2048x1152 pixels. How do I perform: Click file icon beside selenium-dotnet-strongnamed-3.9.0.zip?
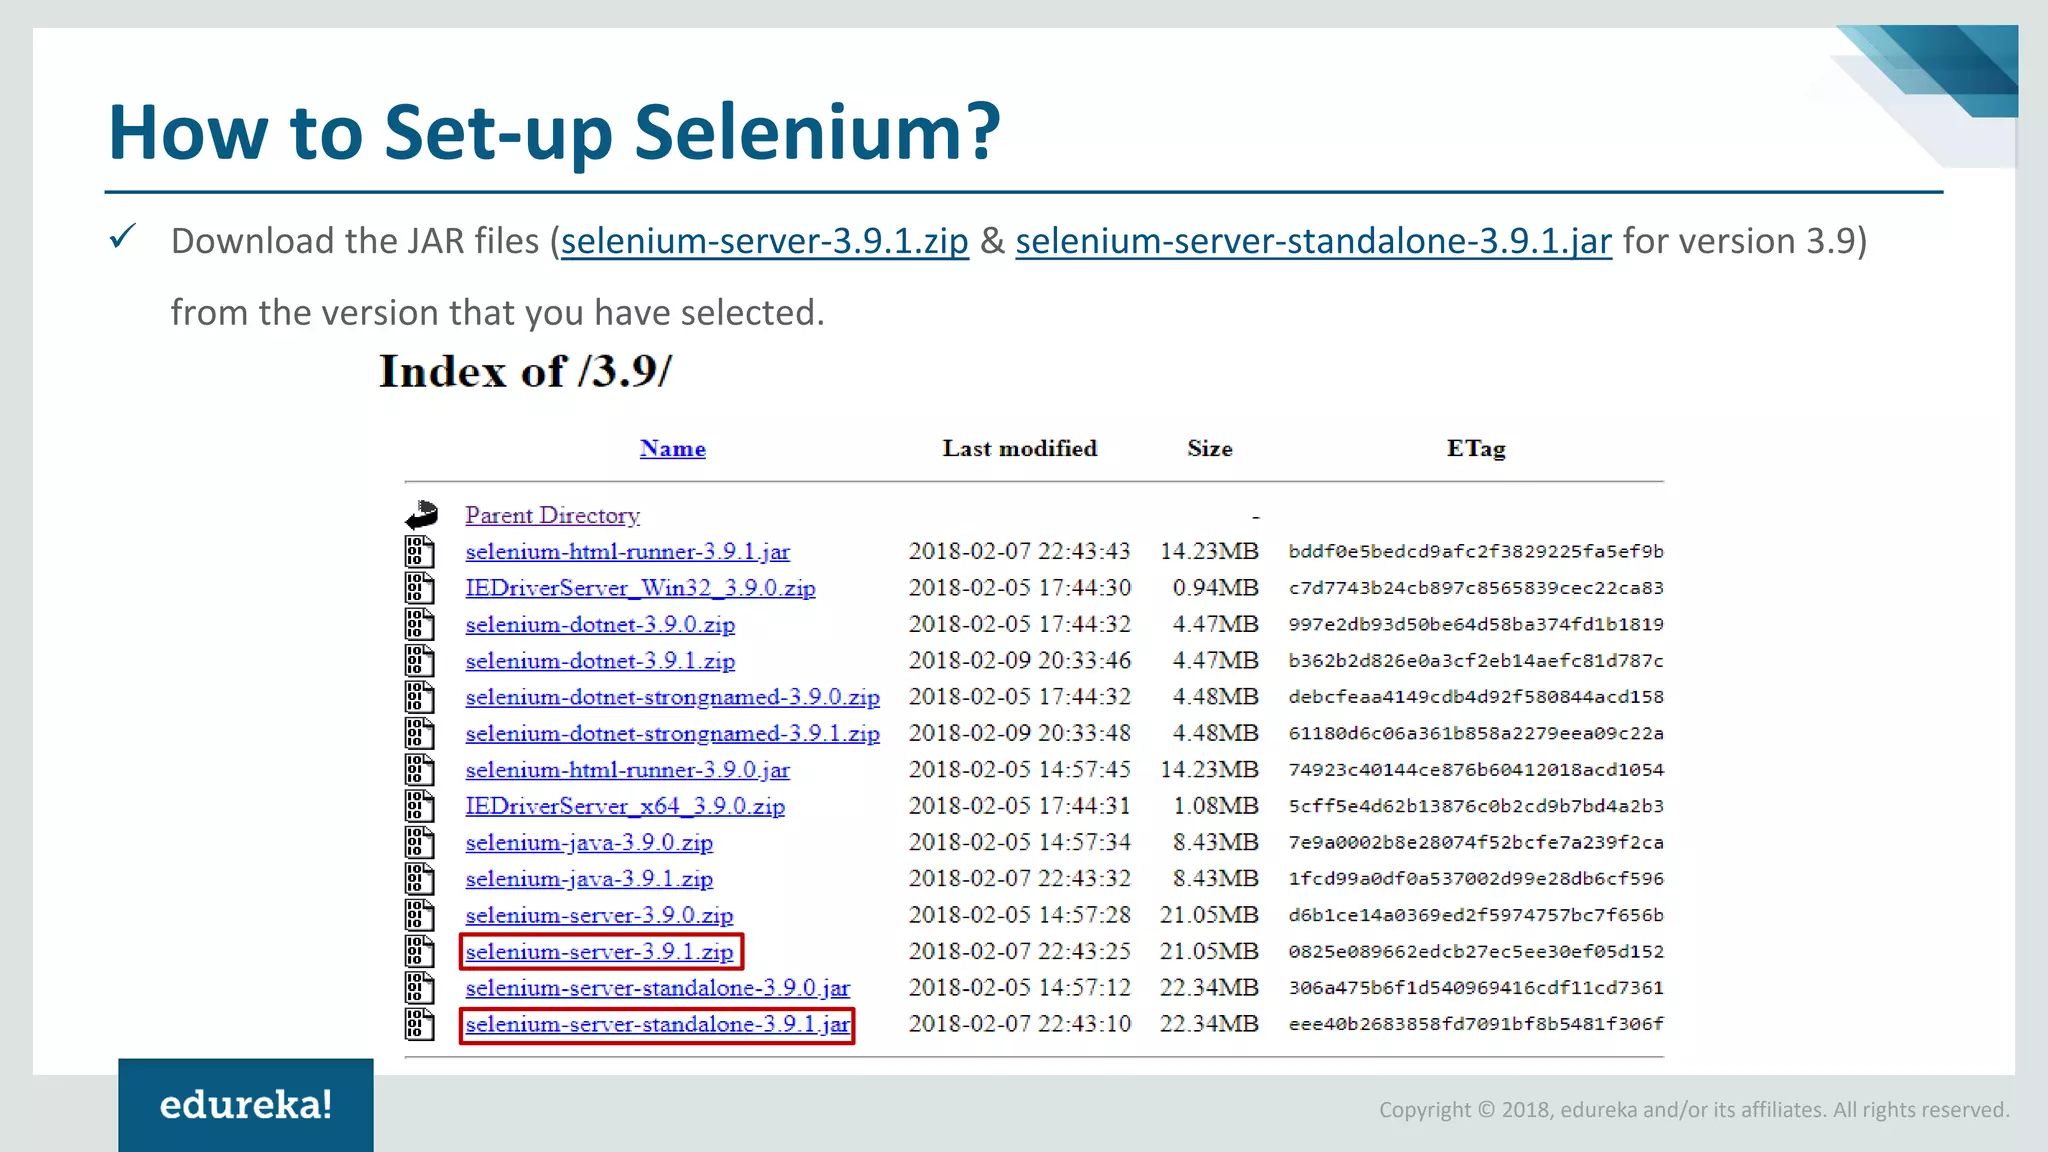click(420, 697)
